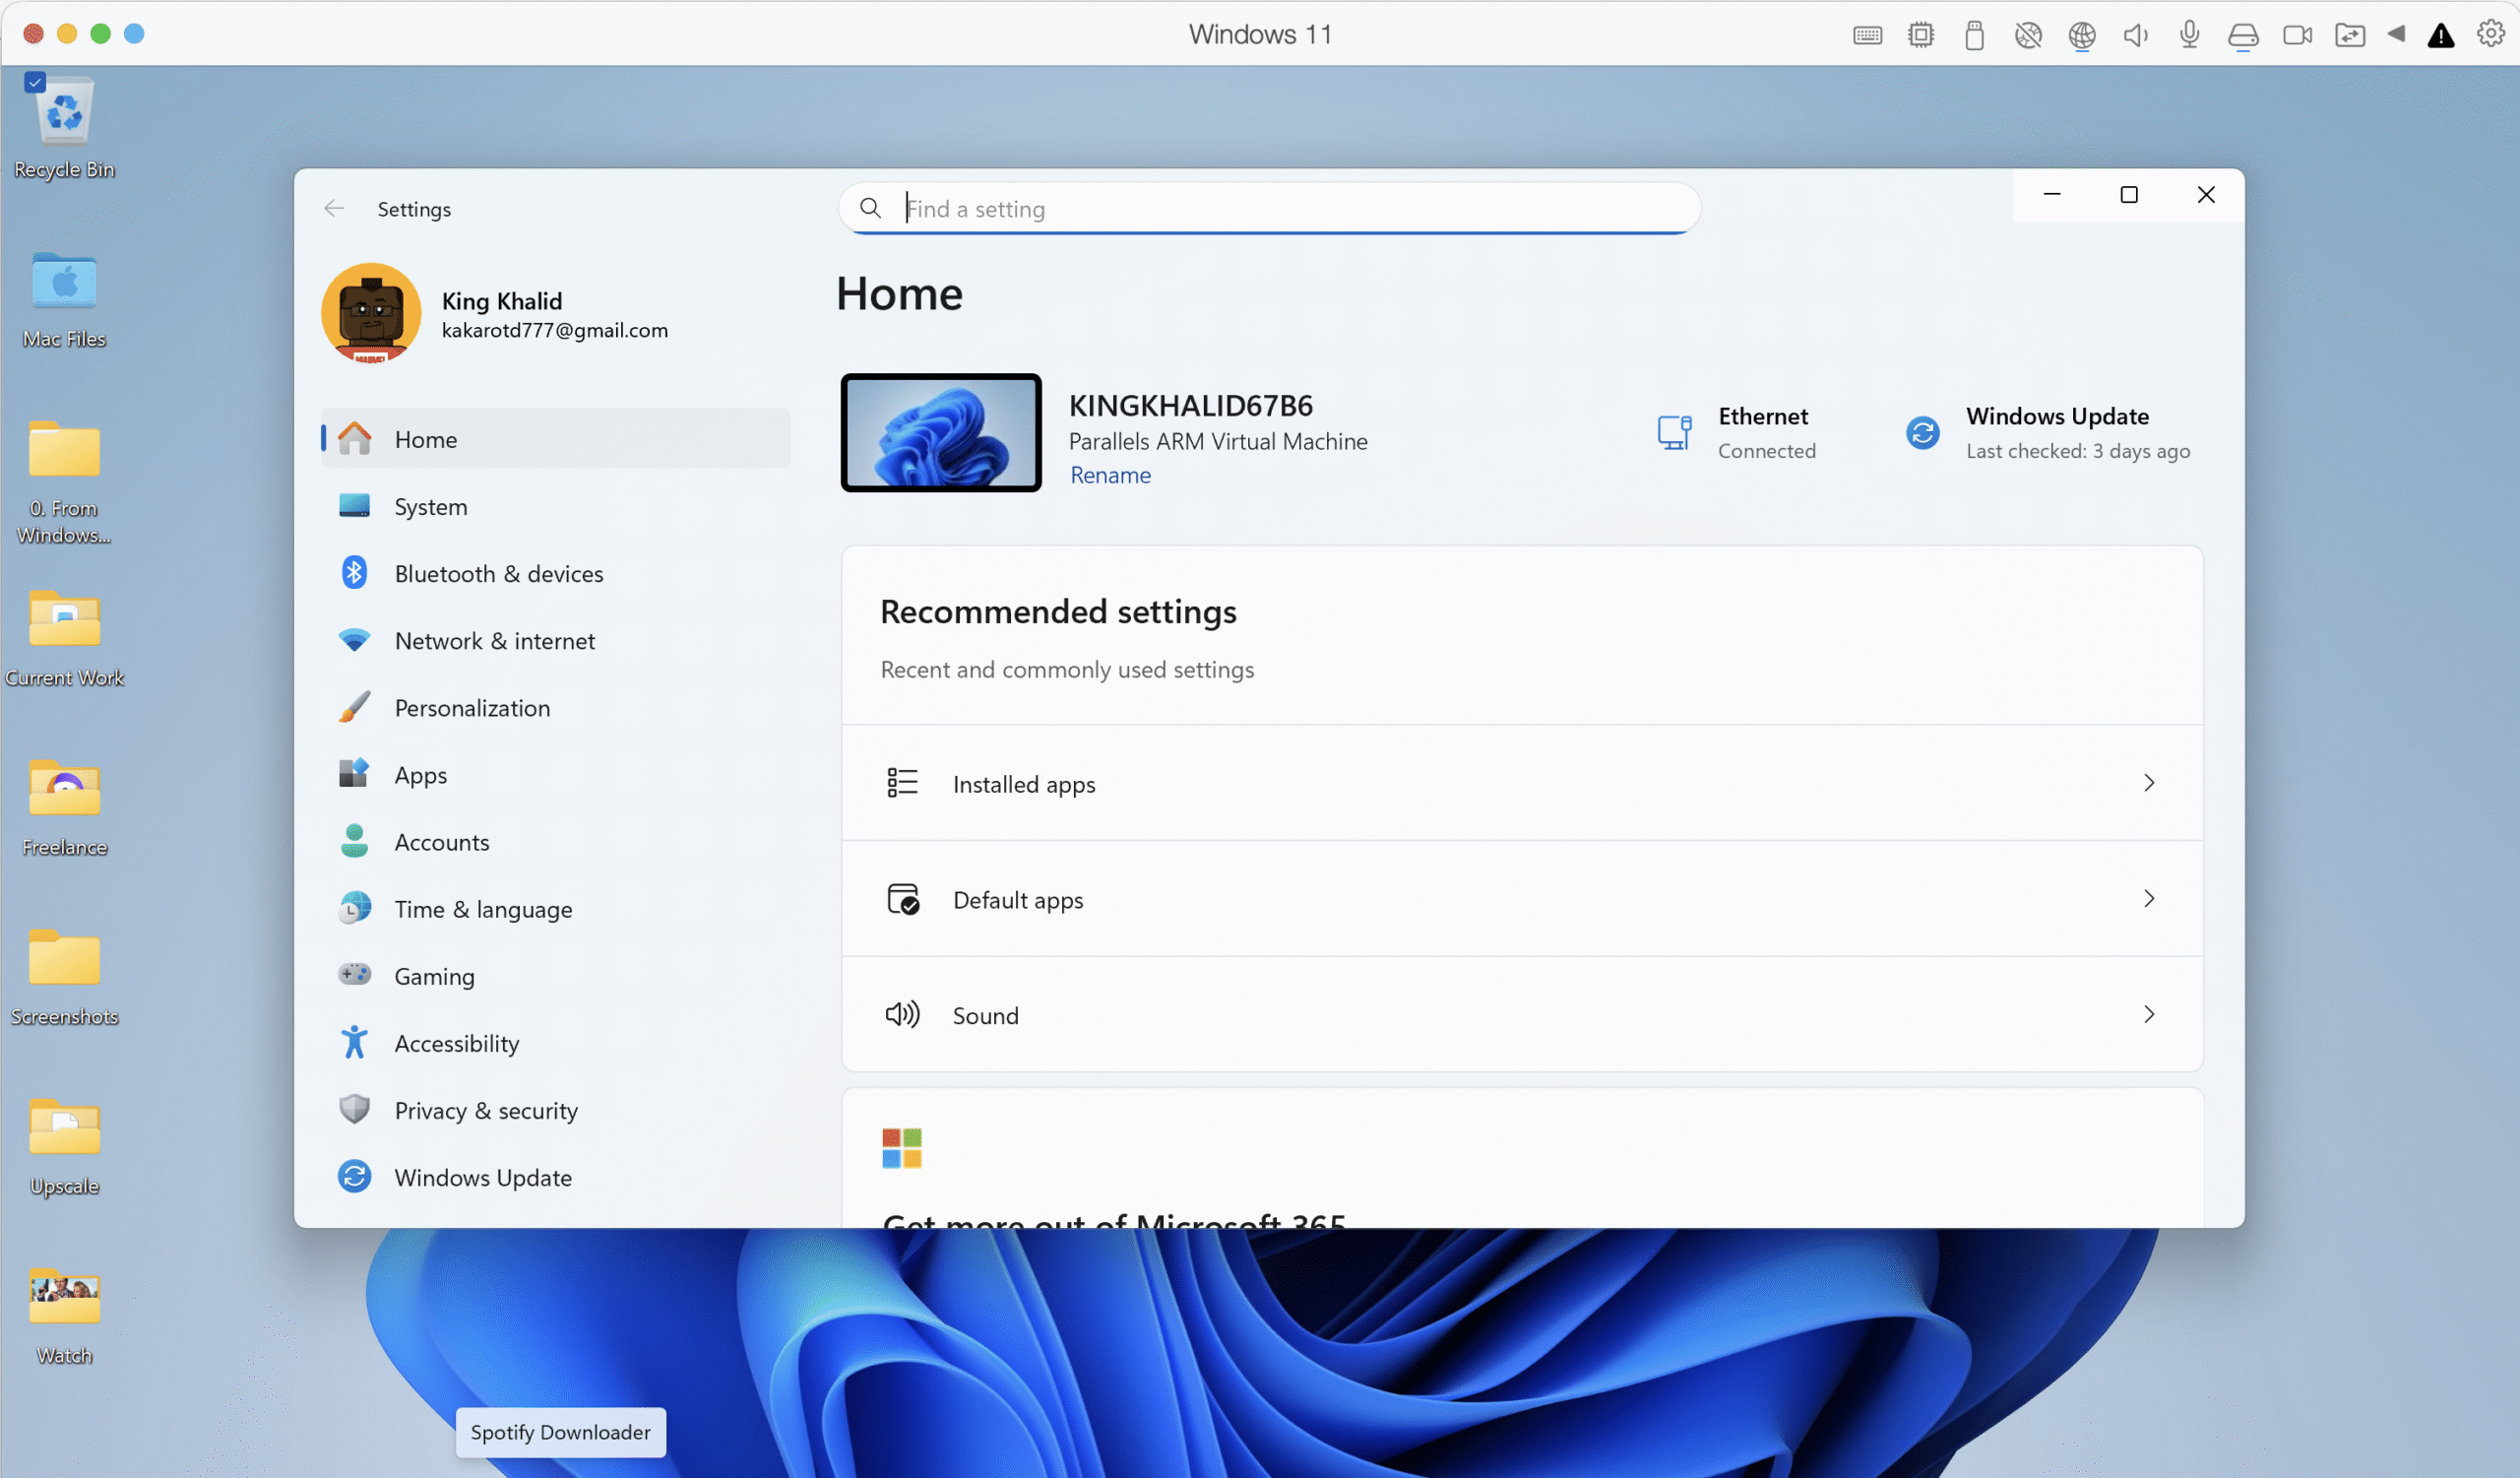Screen dimensions: 2520x1478
Task: Open the Home settings page
Action: (555, 438)
